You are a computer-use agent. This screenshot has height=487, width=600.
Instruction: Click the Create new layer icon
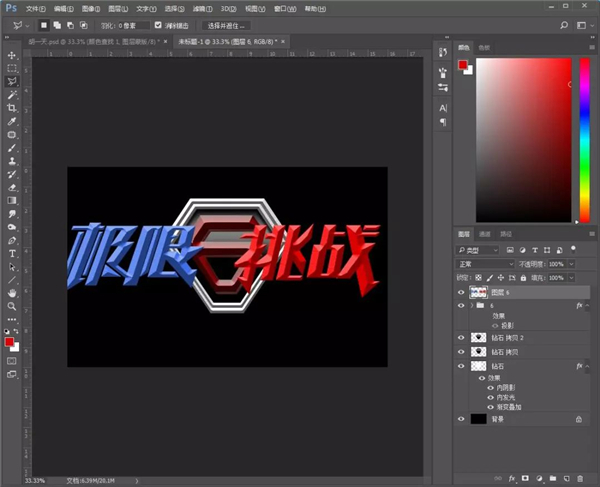(x=566, y=478)
